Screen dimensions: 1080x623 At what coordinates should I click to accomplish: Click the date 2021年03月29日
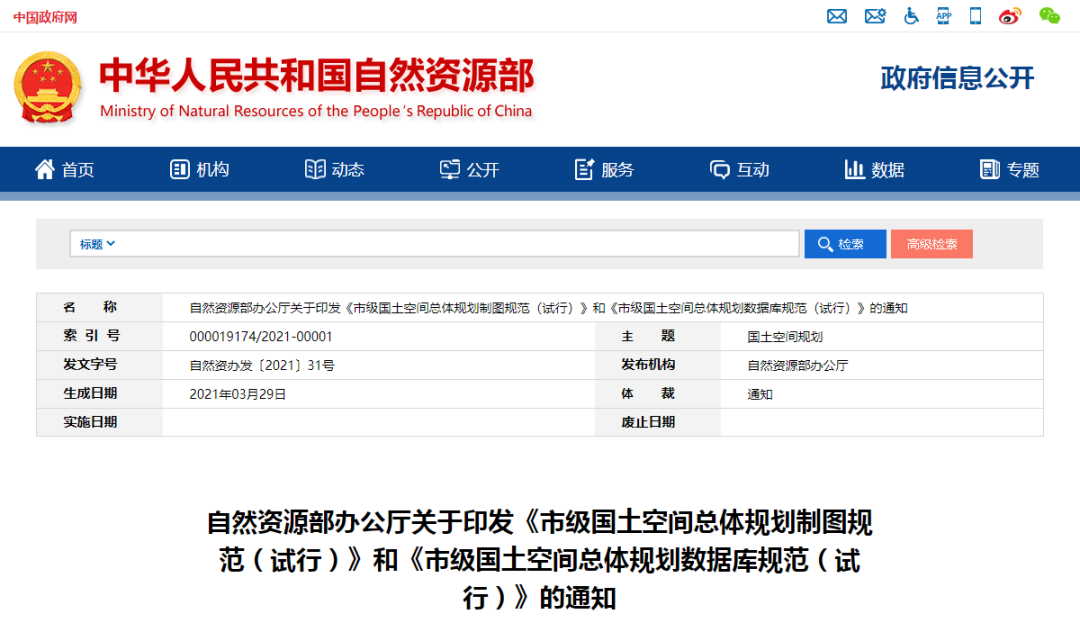(x=238, y=394)
